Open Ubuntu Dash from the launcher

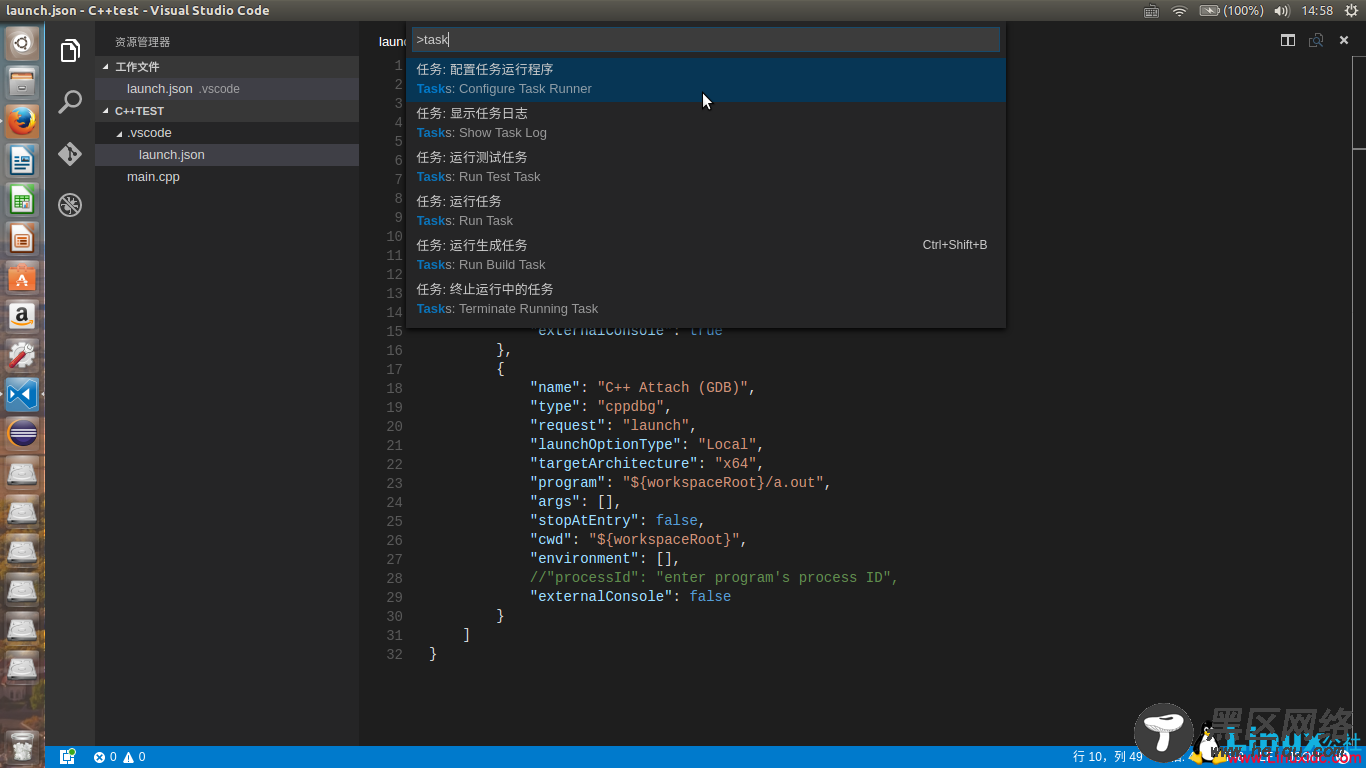(x=22, y=43)
